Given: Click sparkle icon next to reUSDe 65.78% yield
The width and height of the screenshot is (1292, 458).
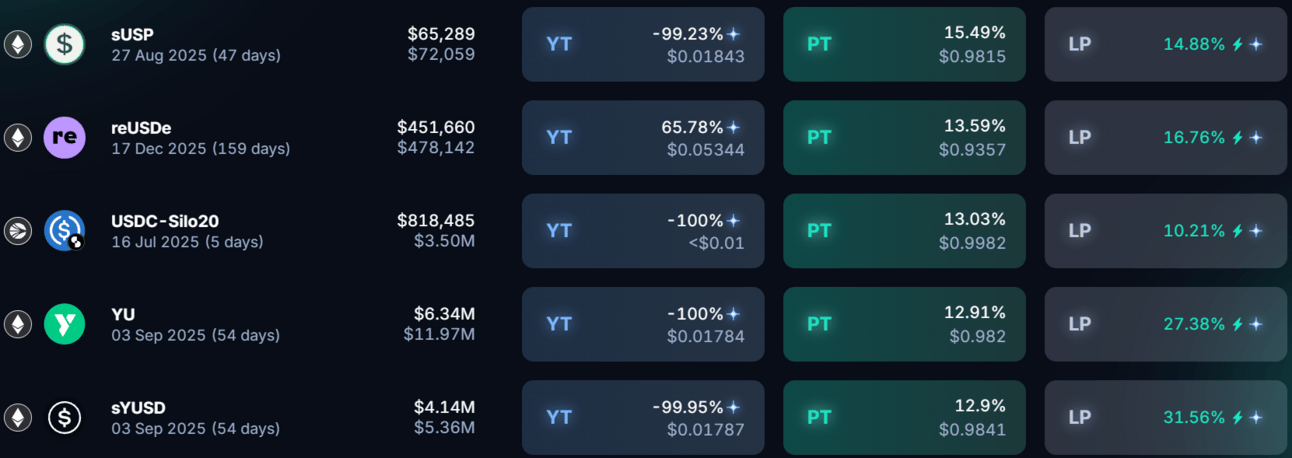Looking at the screenshot, I should [x=734, y=127].
